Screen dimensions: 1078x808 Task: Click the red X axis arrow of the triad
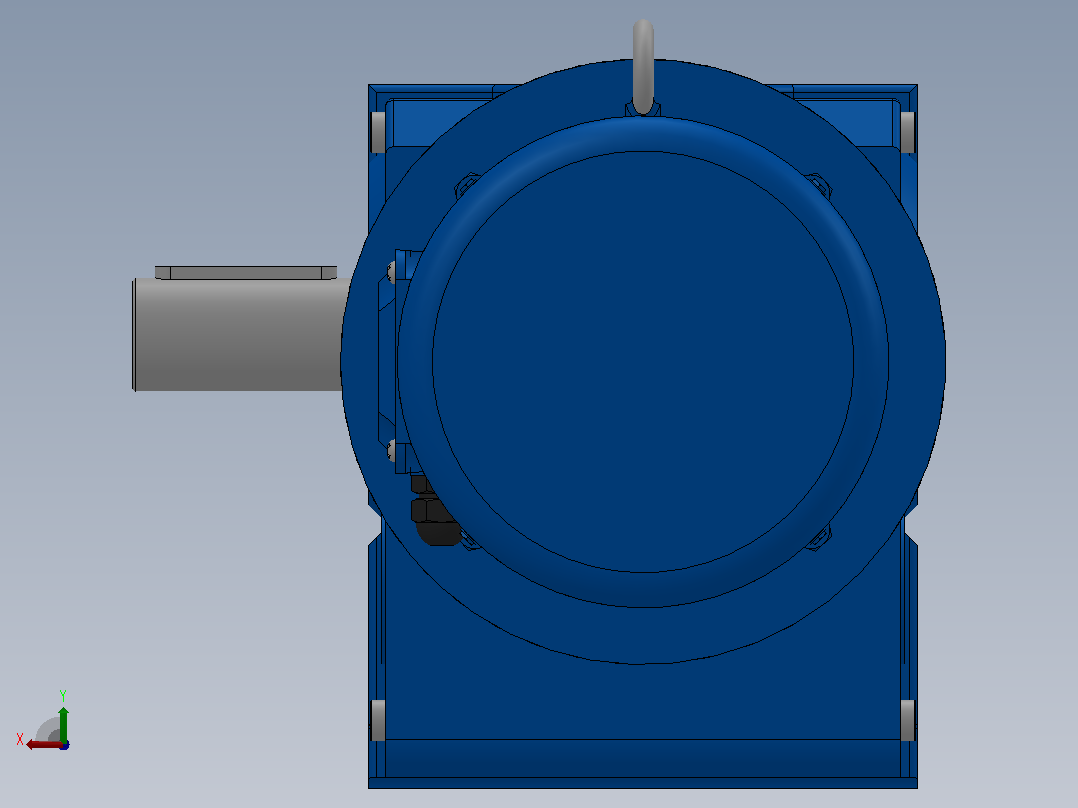(43, 745)
